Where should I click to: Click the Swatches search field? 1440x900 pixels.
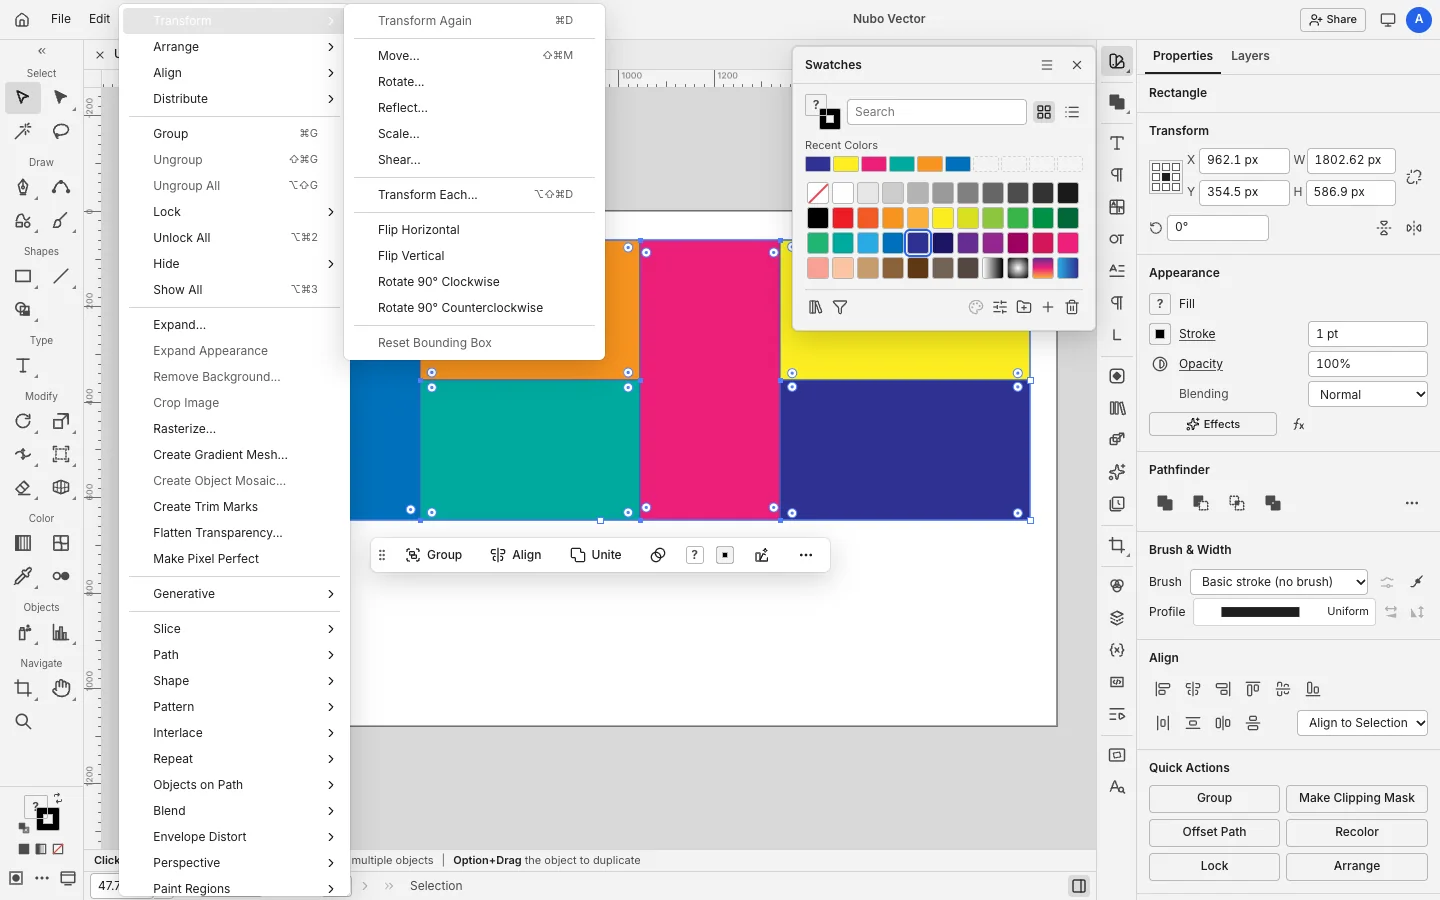[x=936, y=112]
